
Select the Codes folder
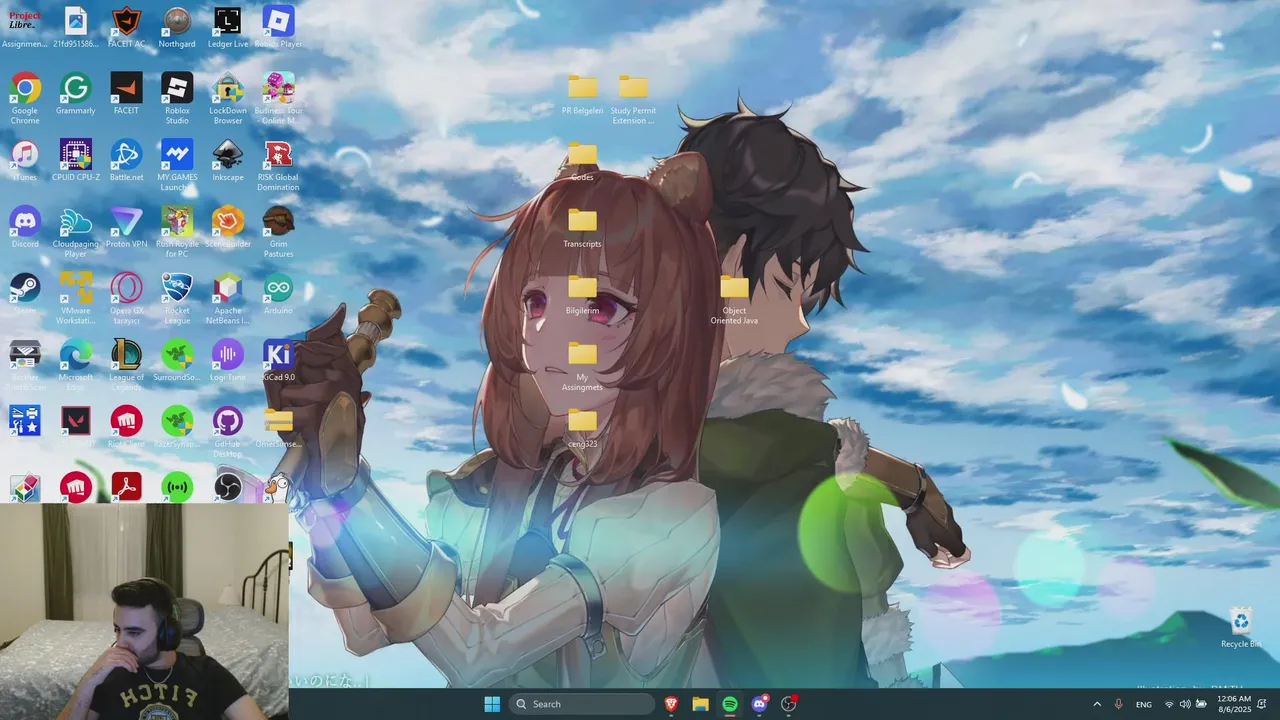[x=582, y=161]
